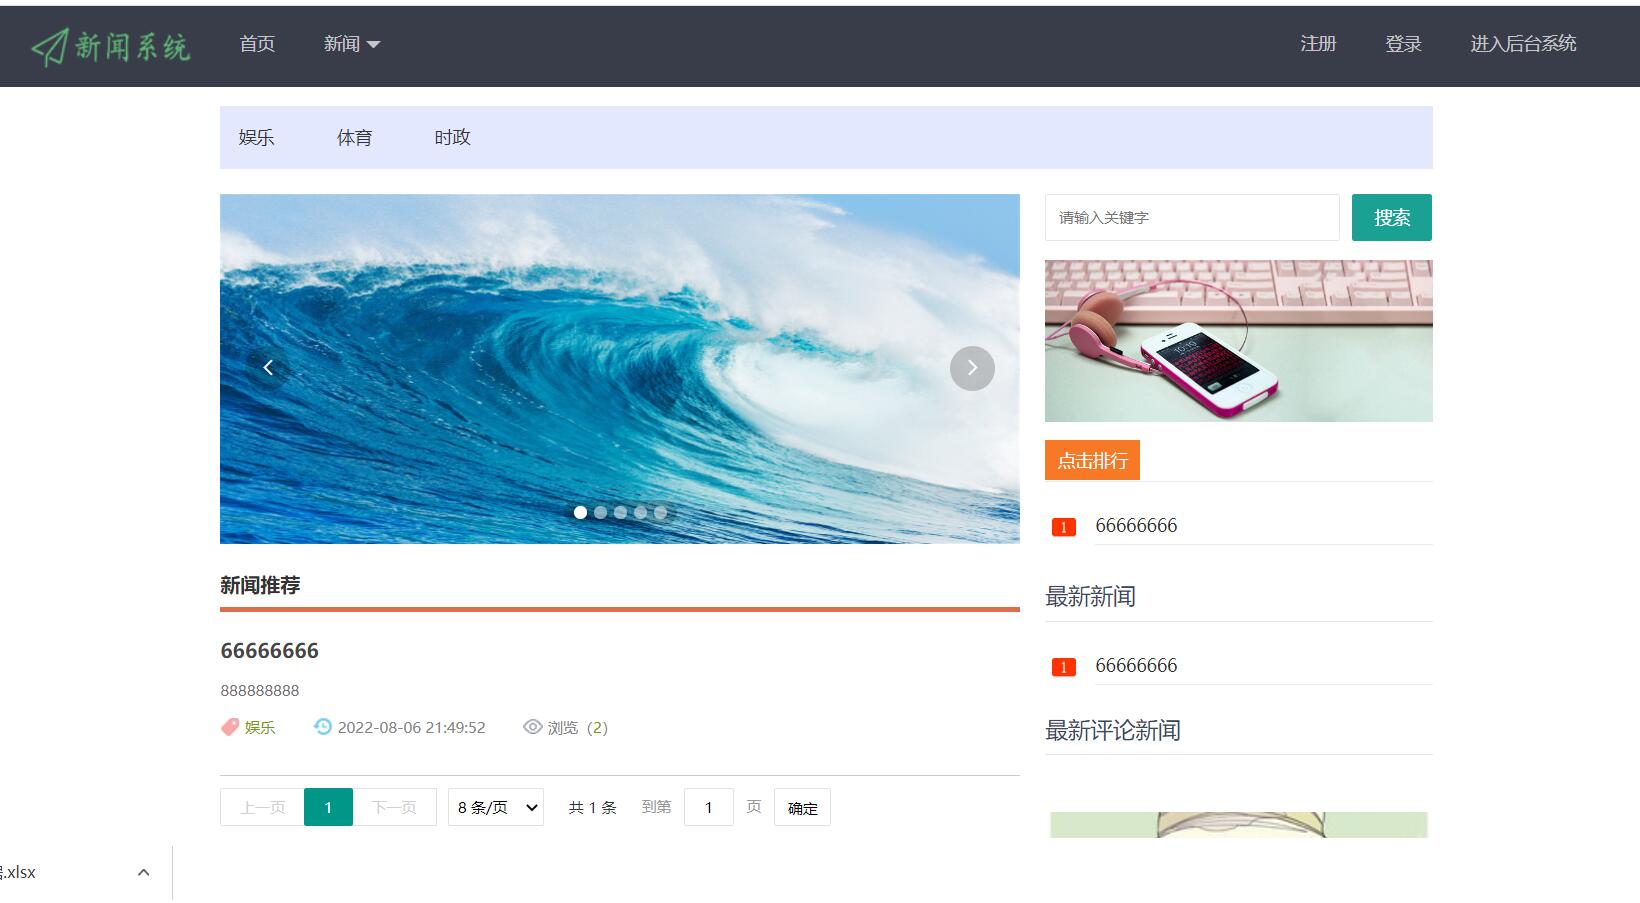Click the pink tag icon
The height and width of the screenshot is (903, 1640).
pos(230,727)
